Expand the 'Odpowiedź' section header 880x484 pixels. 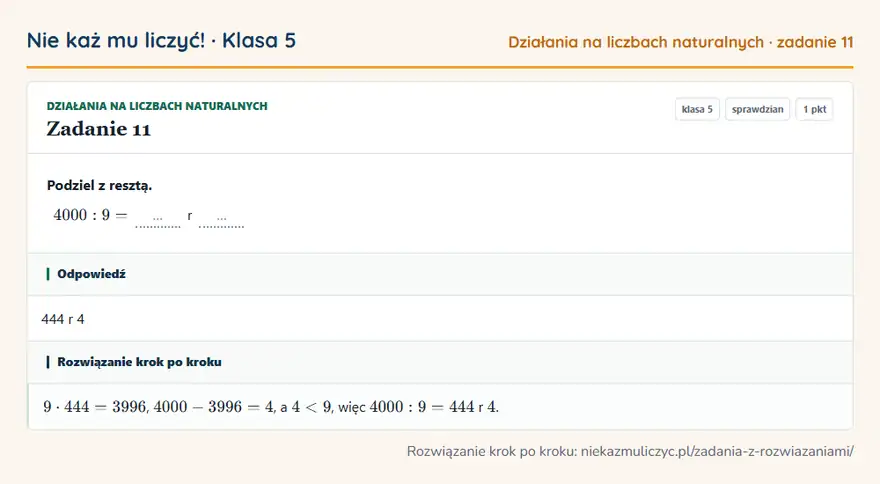(x=440, y=274)
